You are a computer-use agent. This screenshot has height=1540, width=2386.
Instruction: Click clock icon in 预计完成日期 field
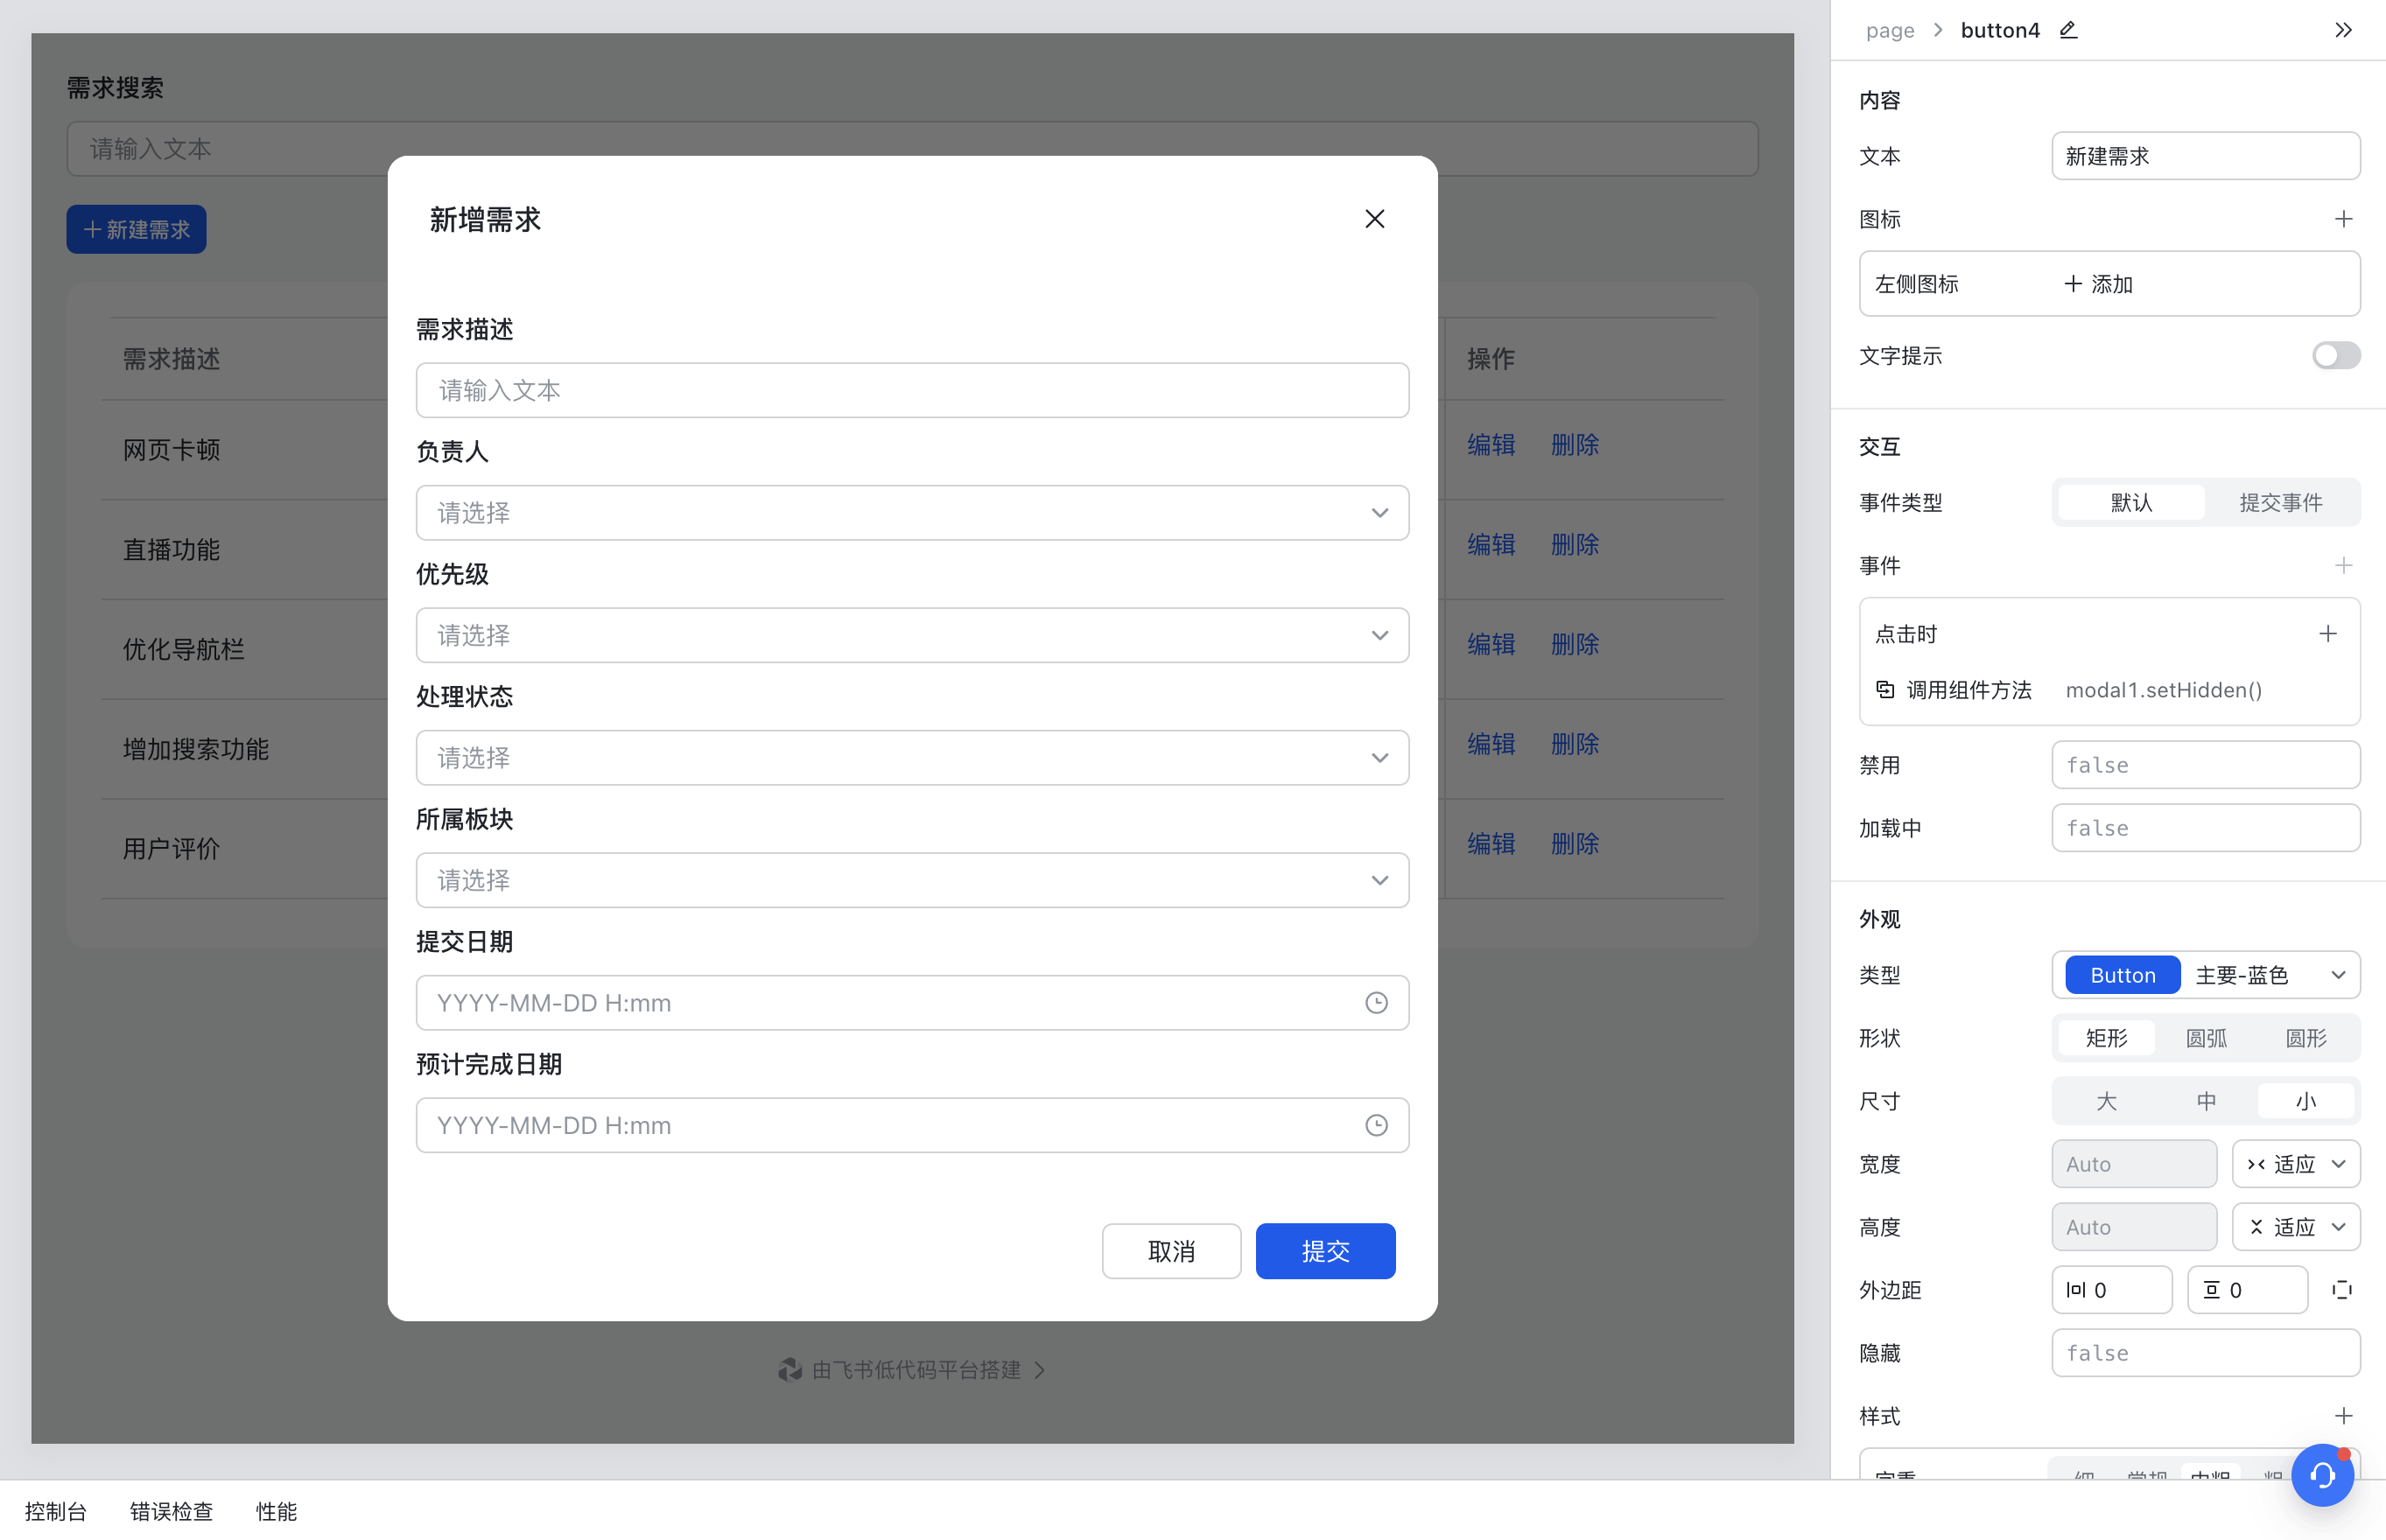[1376, 1125]
